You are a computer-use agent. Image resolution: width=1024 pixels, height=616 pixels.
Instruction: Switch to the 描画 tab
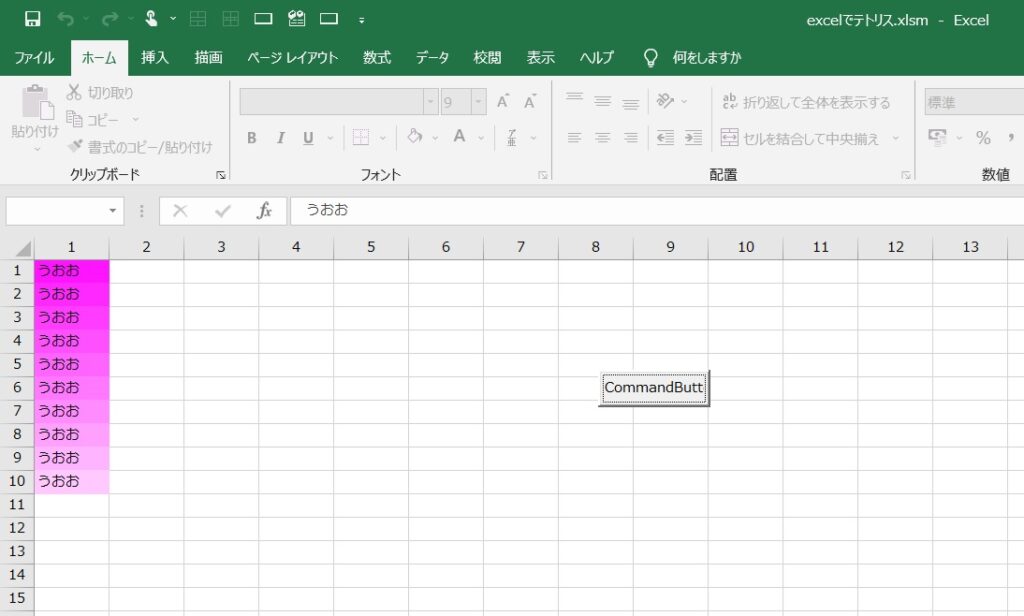coord(208,57)
